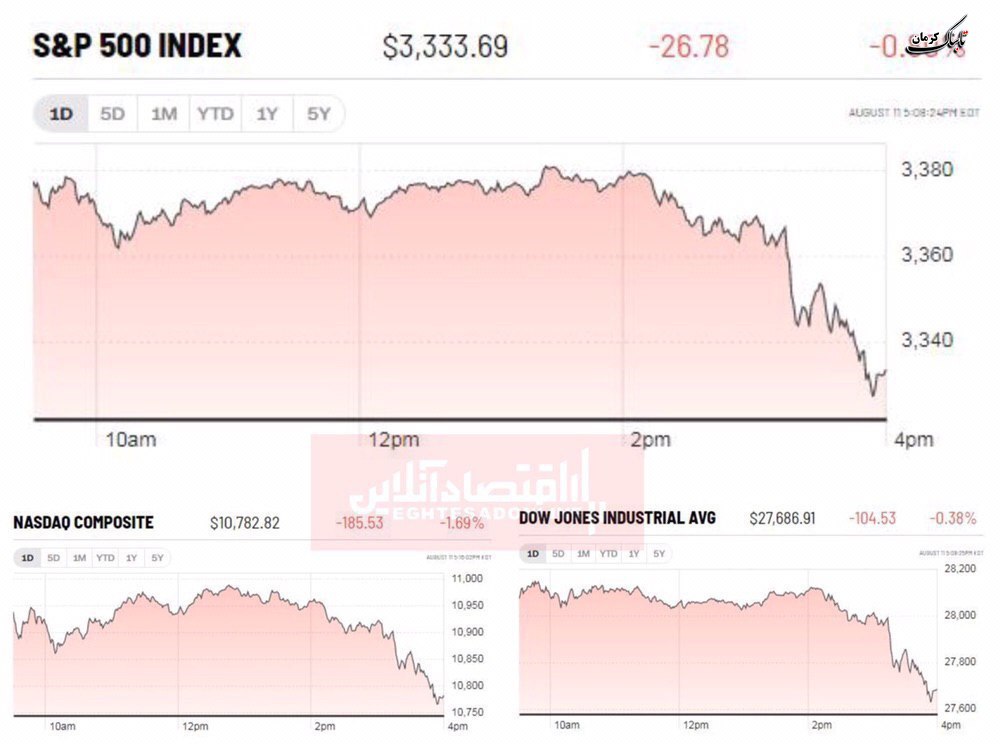
Task: Choose YTD on the S&P 500 chart
Action: point(215,114)
